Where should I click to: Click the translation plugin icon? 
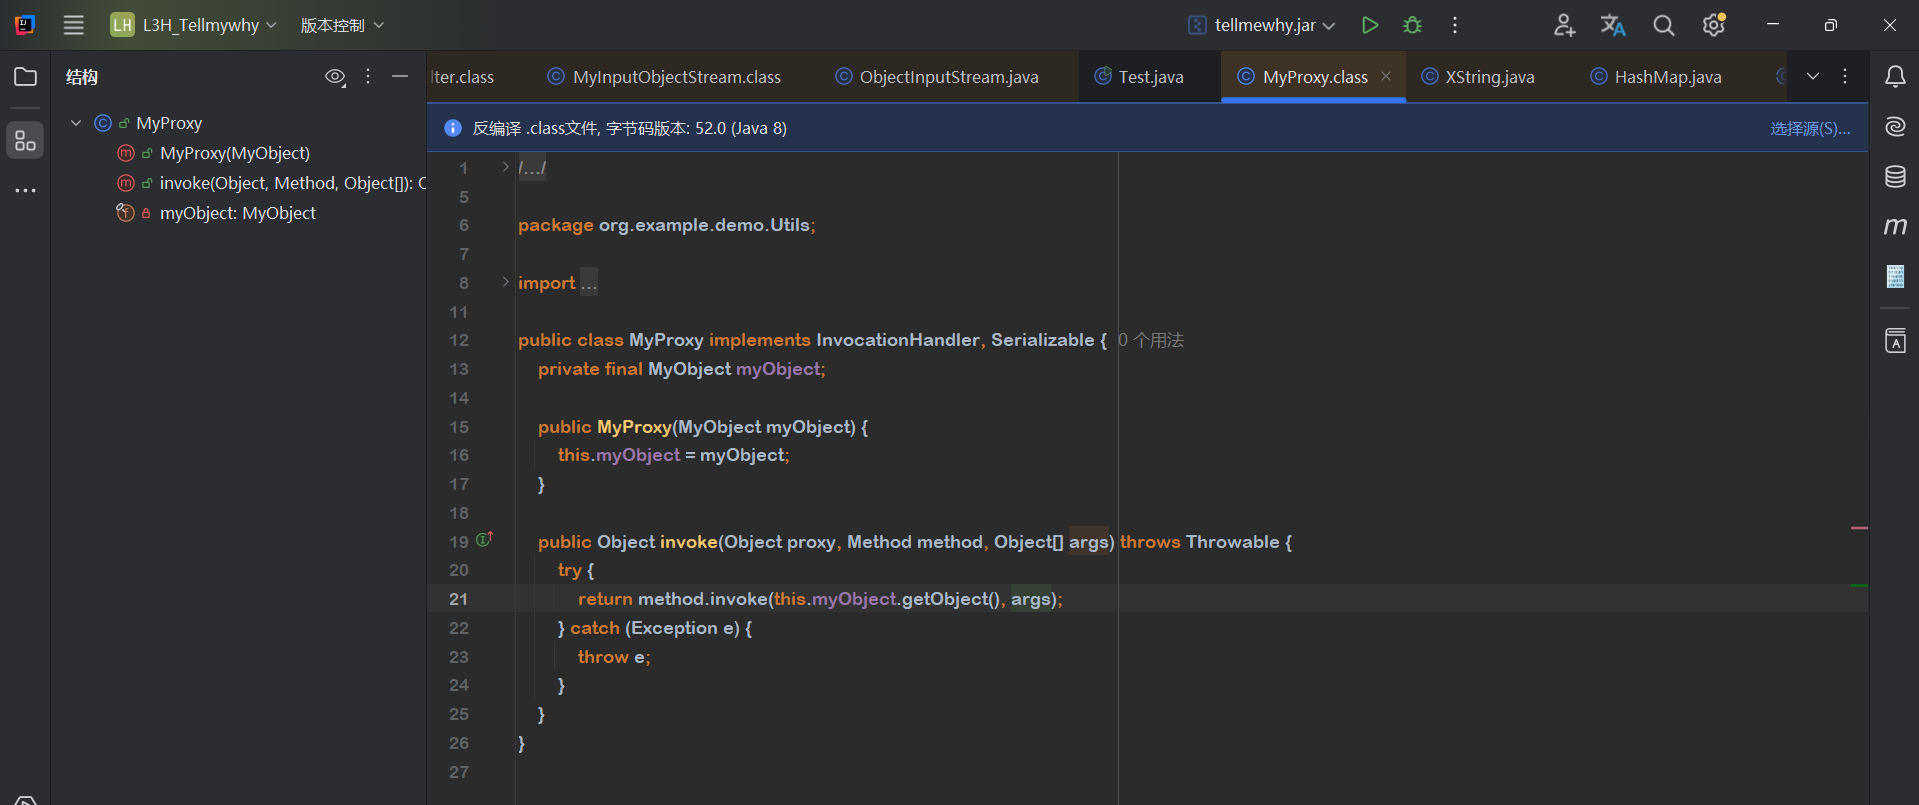click(x=1612, y=25)
